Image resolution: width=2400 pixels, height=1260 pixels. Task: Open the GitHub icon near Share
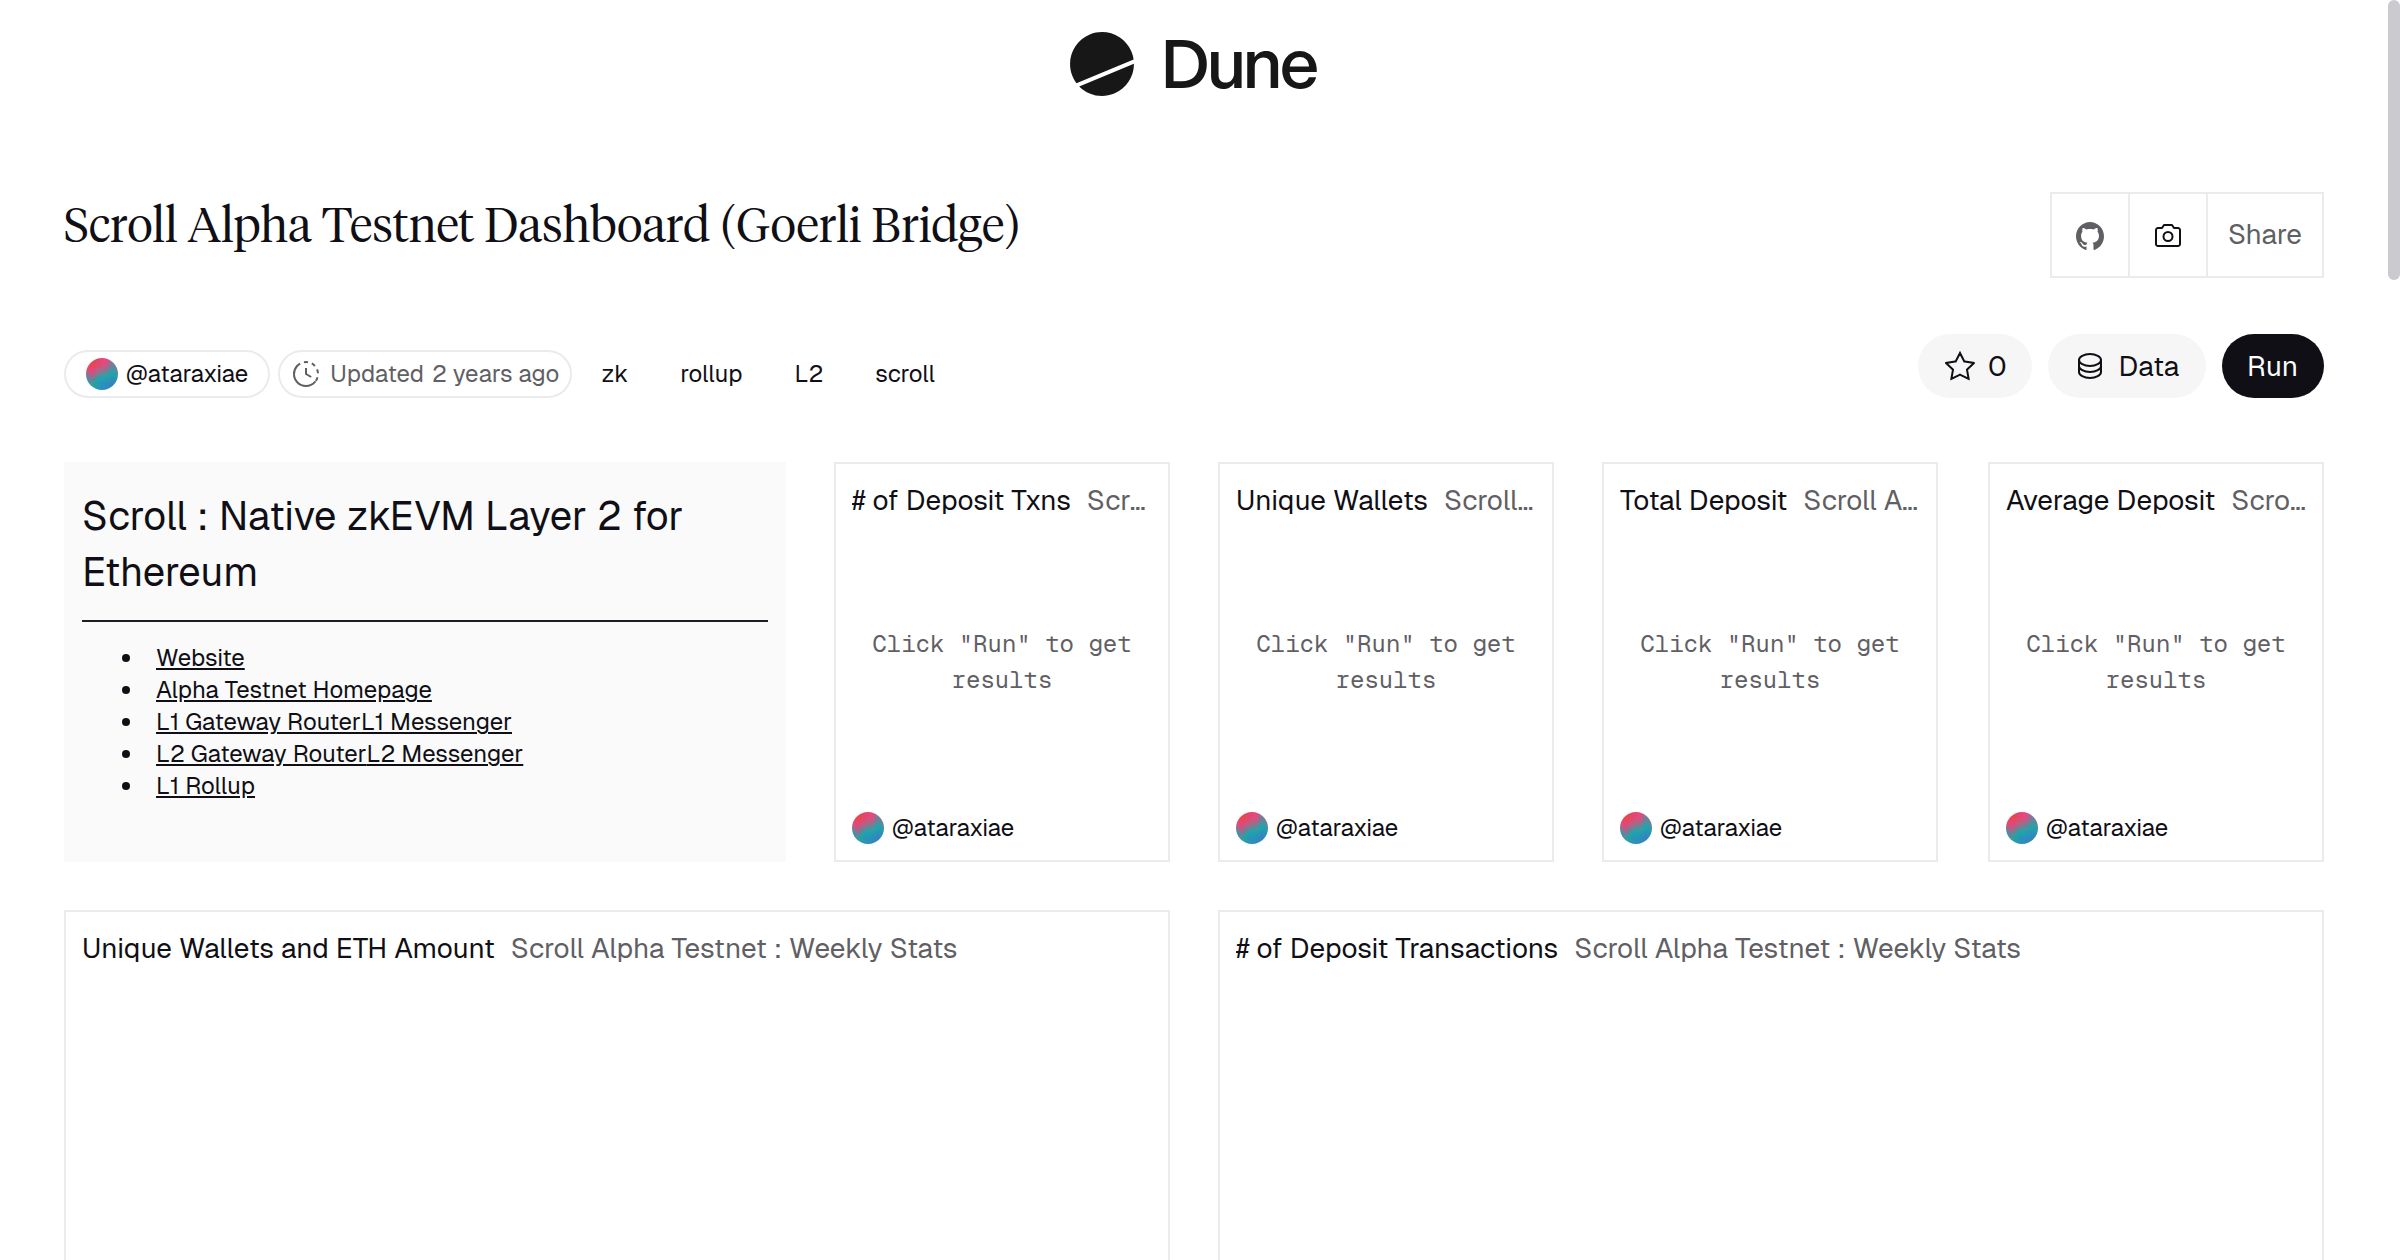2089,235
